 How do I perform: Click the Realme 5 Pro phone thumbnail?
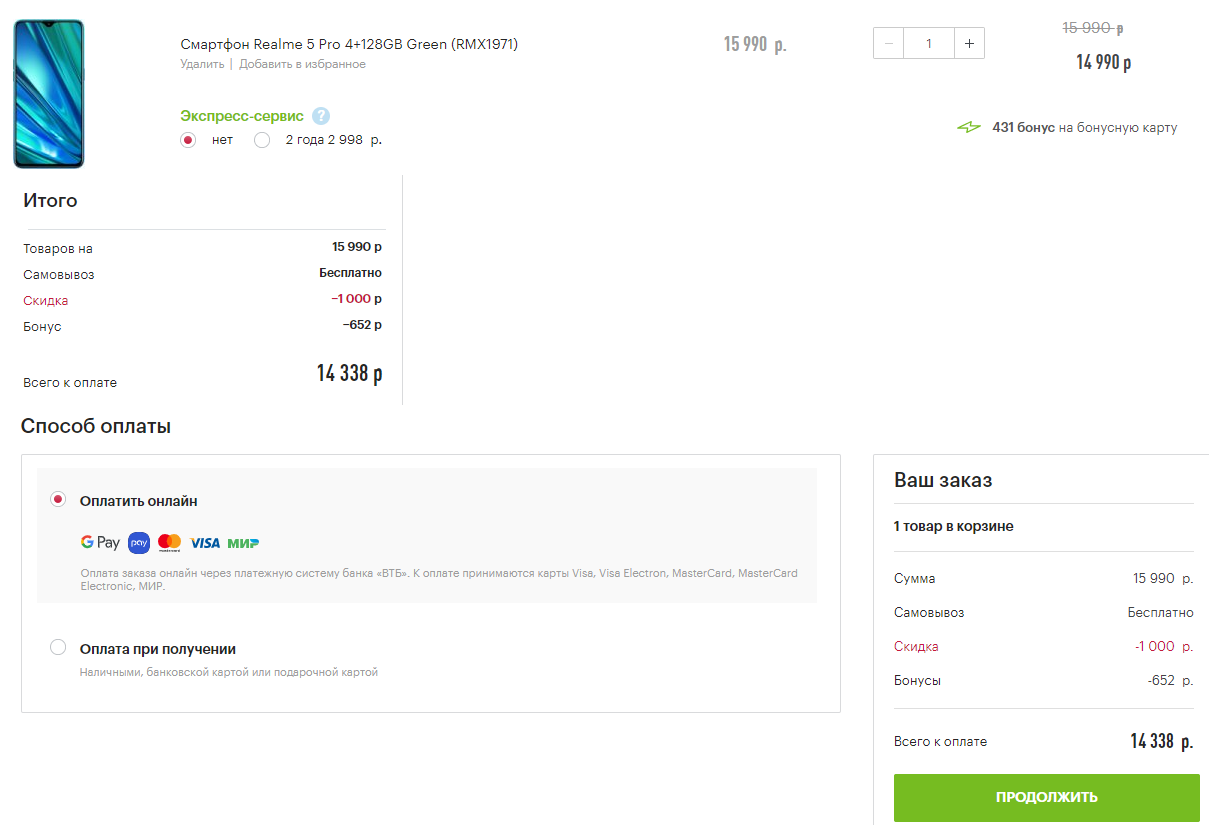click(49, 93)
